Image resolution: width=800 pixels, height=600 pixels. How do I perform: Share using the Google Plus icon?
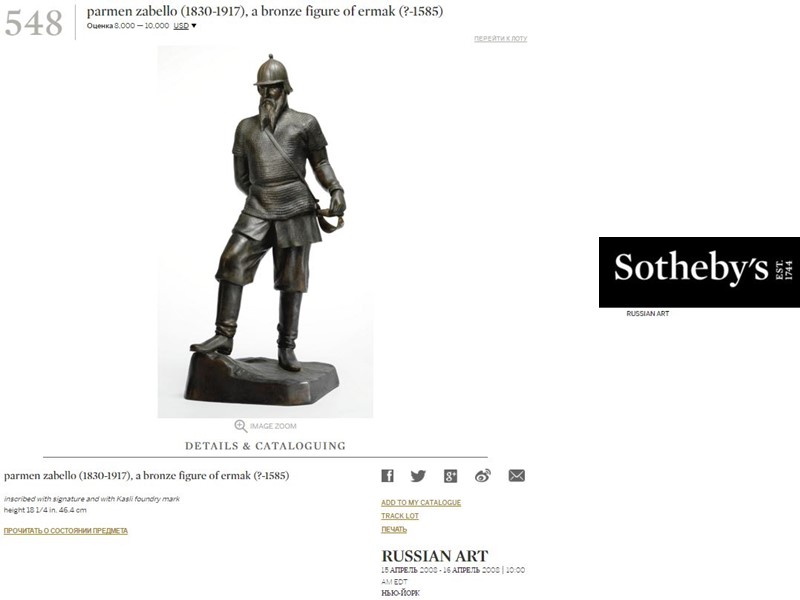point(450,476)
